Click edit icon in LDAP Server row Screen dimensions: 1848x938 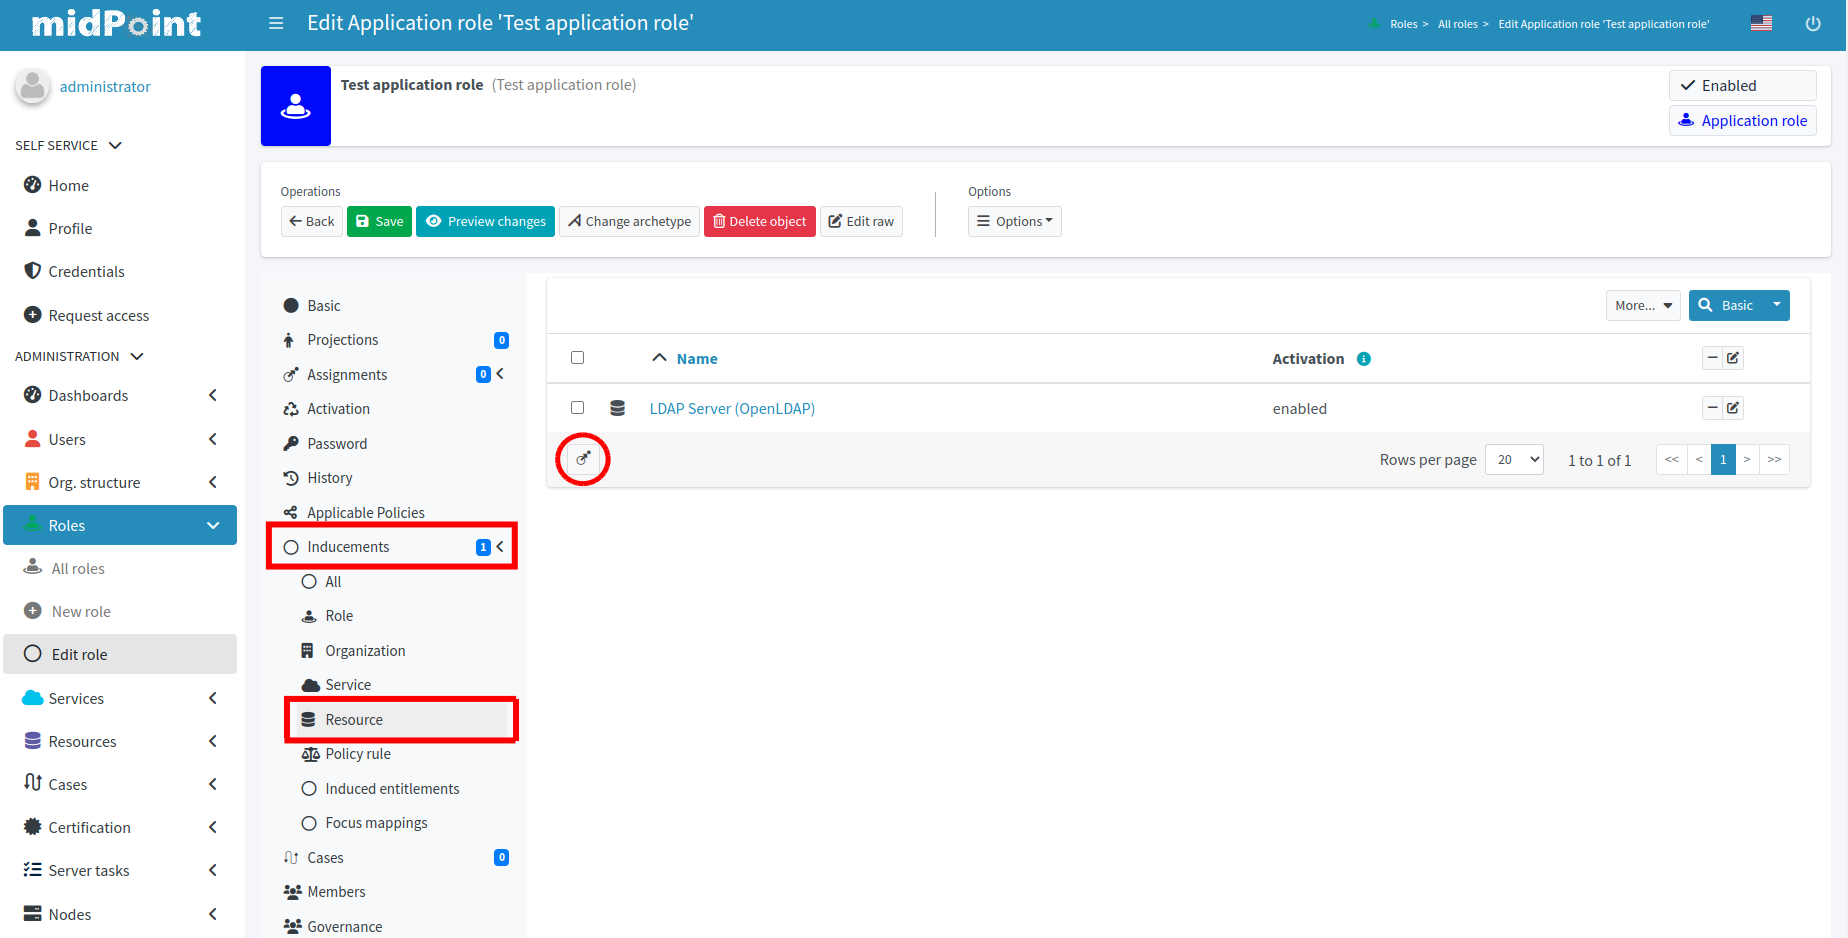pyautogui.click(x=1733, y=408)
